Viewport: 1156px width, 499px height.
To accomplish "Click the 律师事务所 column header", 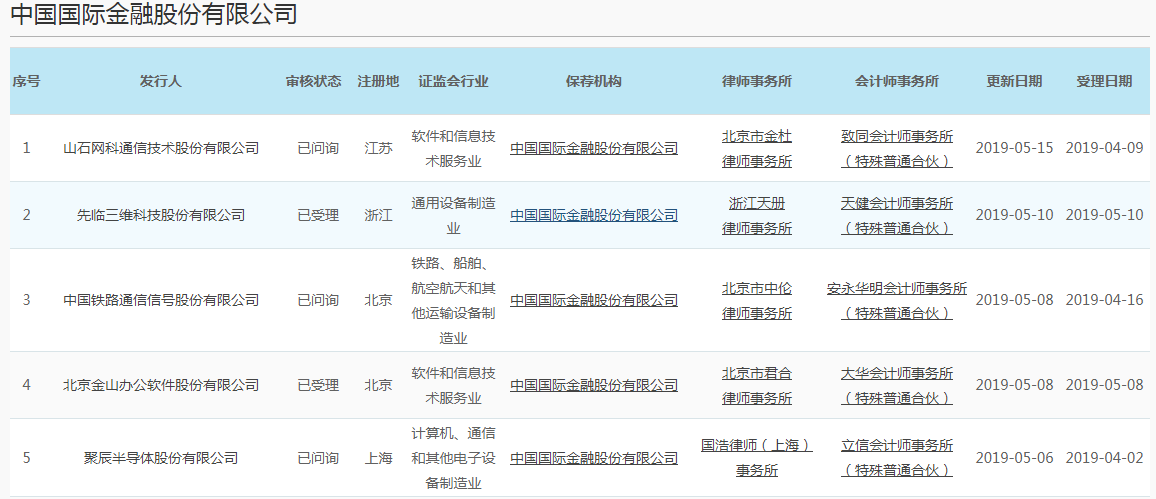I will pyautogui.click(x=756, y=81).
